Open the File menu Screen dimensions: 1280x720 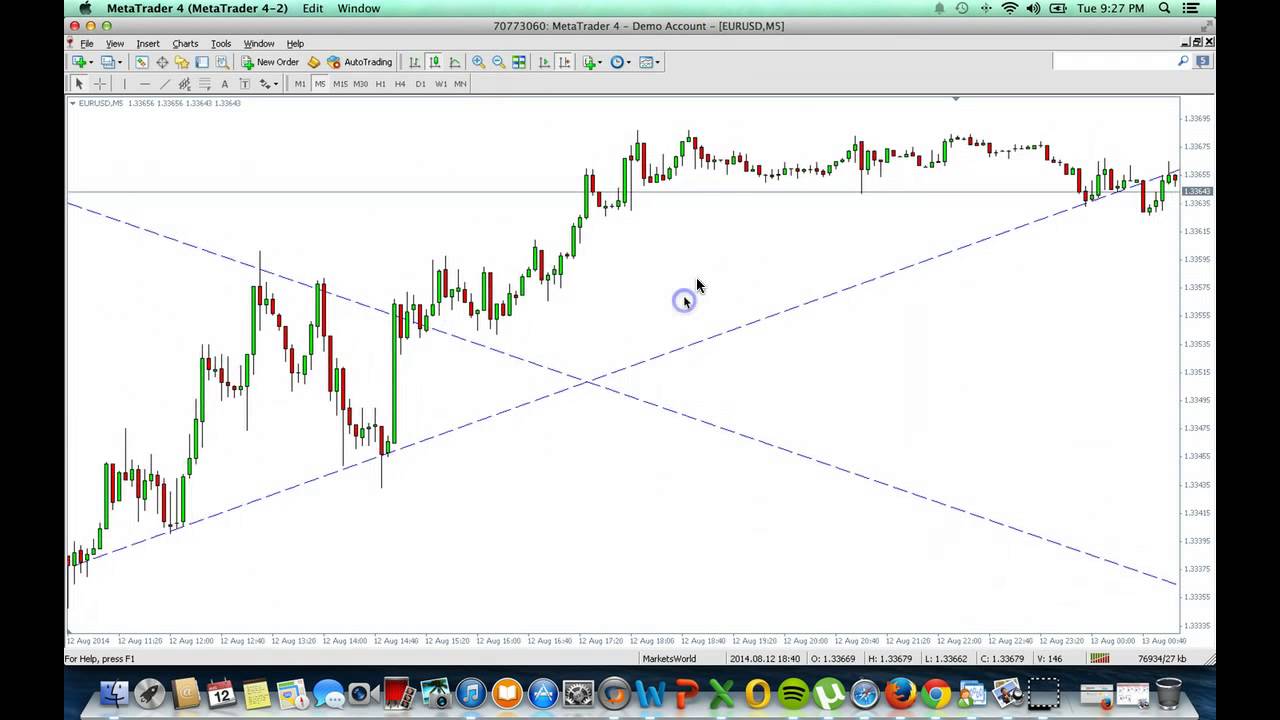[87, 44]
